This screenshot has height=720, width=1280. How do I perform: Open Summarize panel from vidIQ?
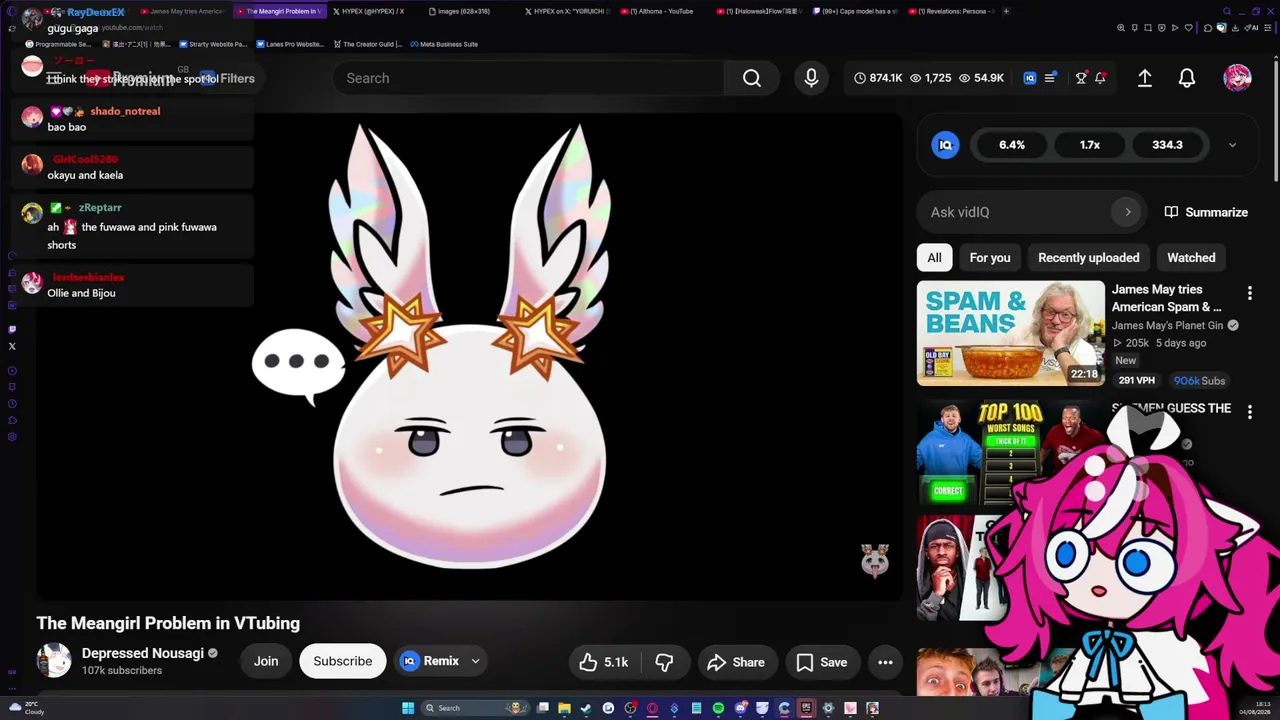1206,212
